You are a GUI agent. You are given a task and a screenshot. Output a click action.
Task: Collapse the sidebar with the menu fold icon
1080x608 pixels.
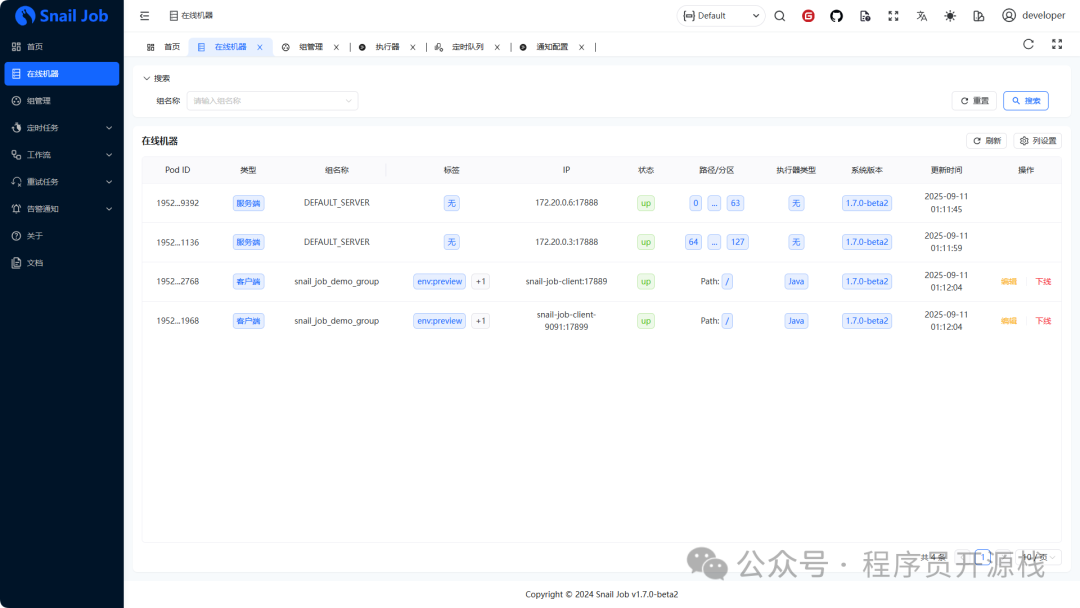pyautogui.click(x=145, y=16)
